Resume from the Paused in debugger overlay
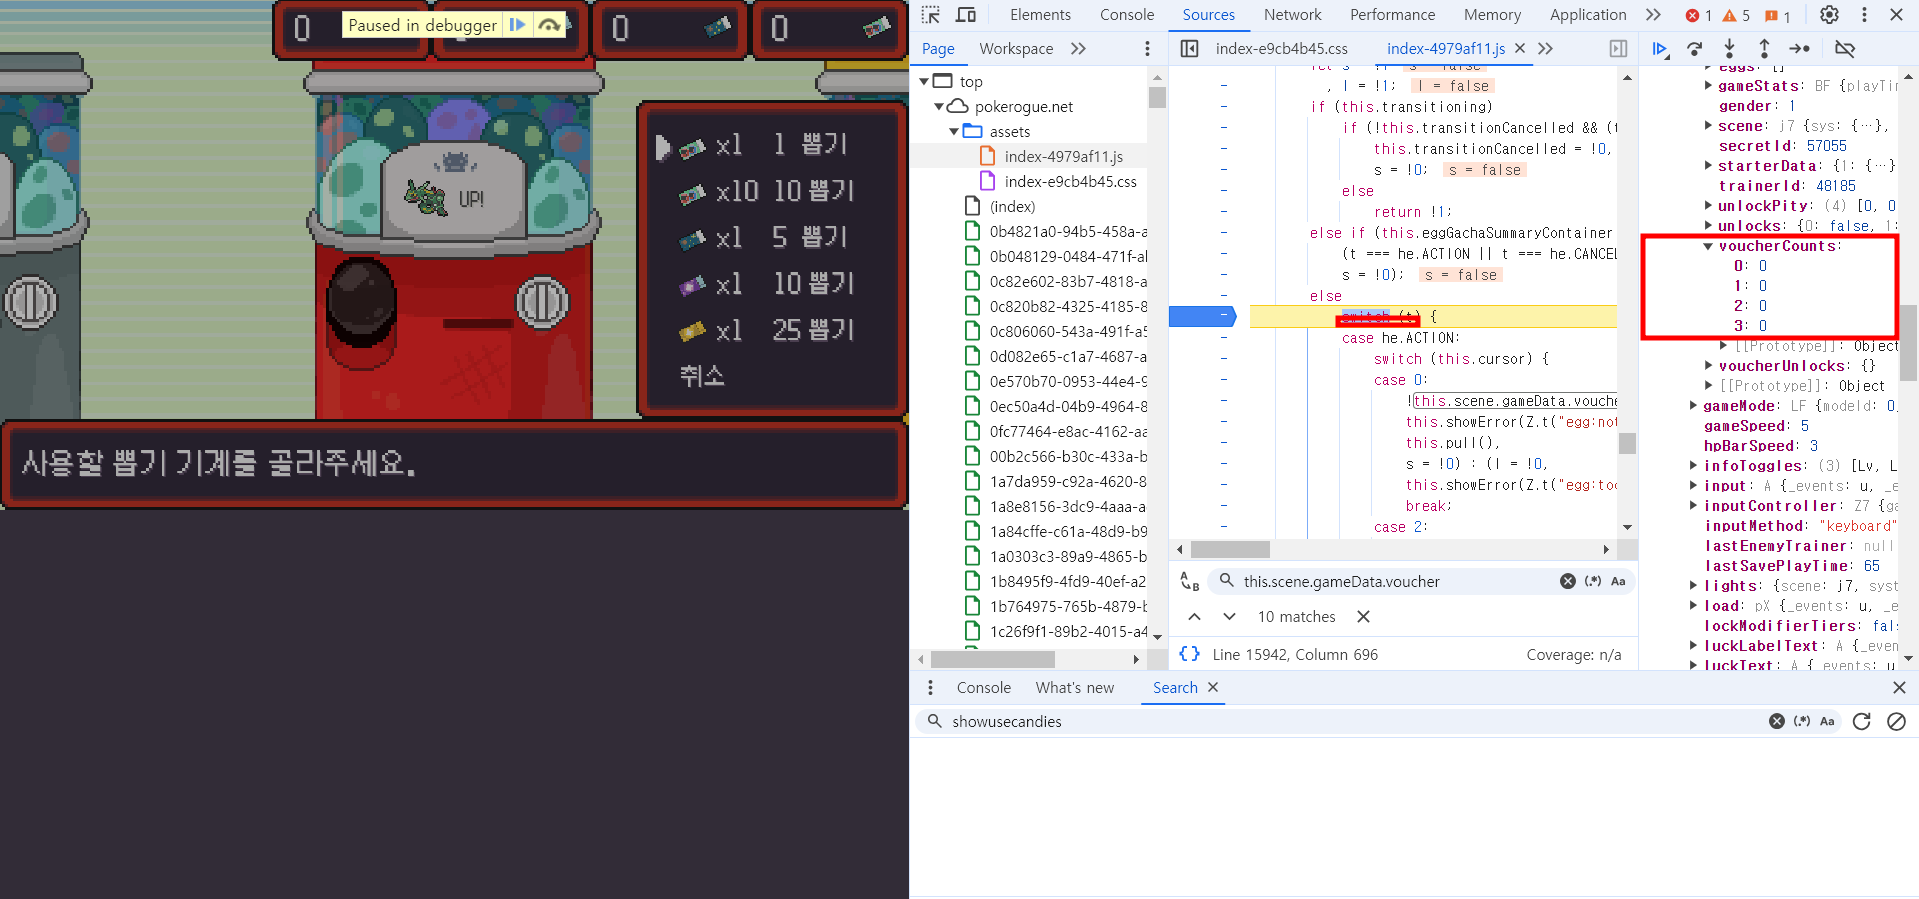Screen dimensions: 1919x899 [517, 25]
